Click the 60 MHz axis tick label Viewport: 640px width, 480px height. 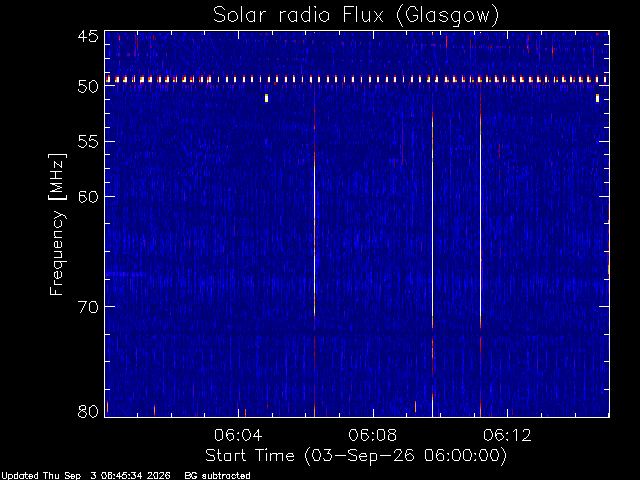point(88,196)
